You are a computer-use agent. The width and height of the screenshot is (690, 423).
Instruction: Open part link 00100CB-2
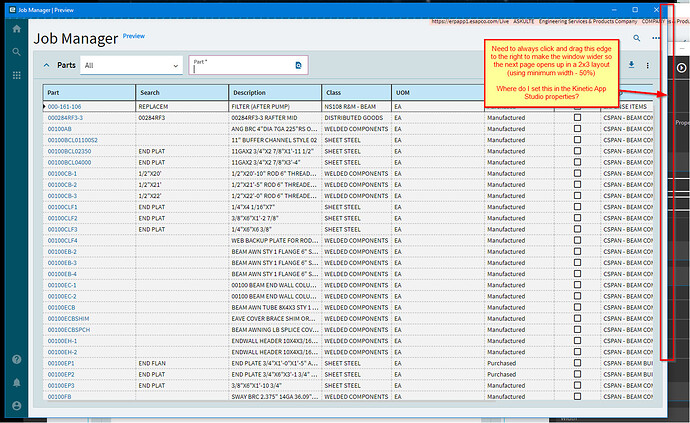[62, 185]
